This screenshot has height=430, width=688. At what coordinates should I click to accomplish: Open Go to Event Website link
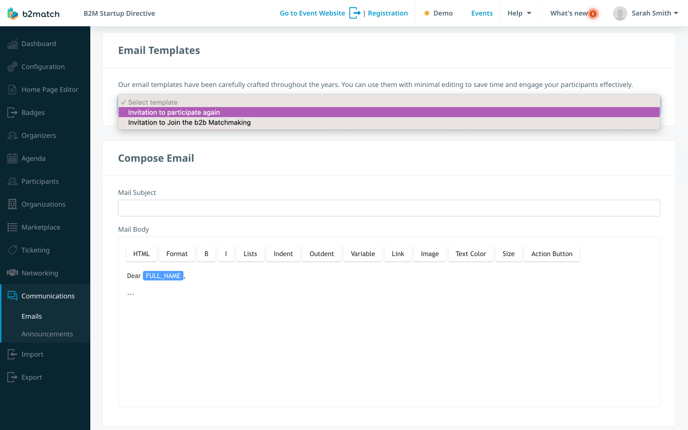click(312, 13)
